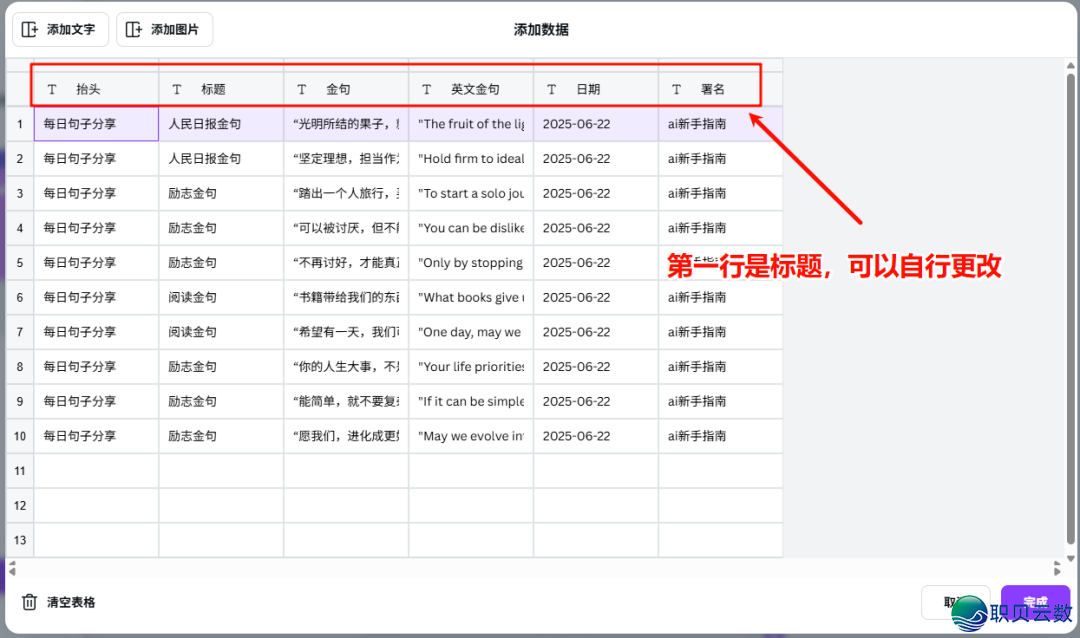Click the 添加图片 button
Screen dimensions: 1080x638
tap(164, 30)
